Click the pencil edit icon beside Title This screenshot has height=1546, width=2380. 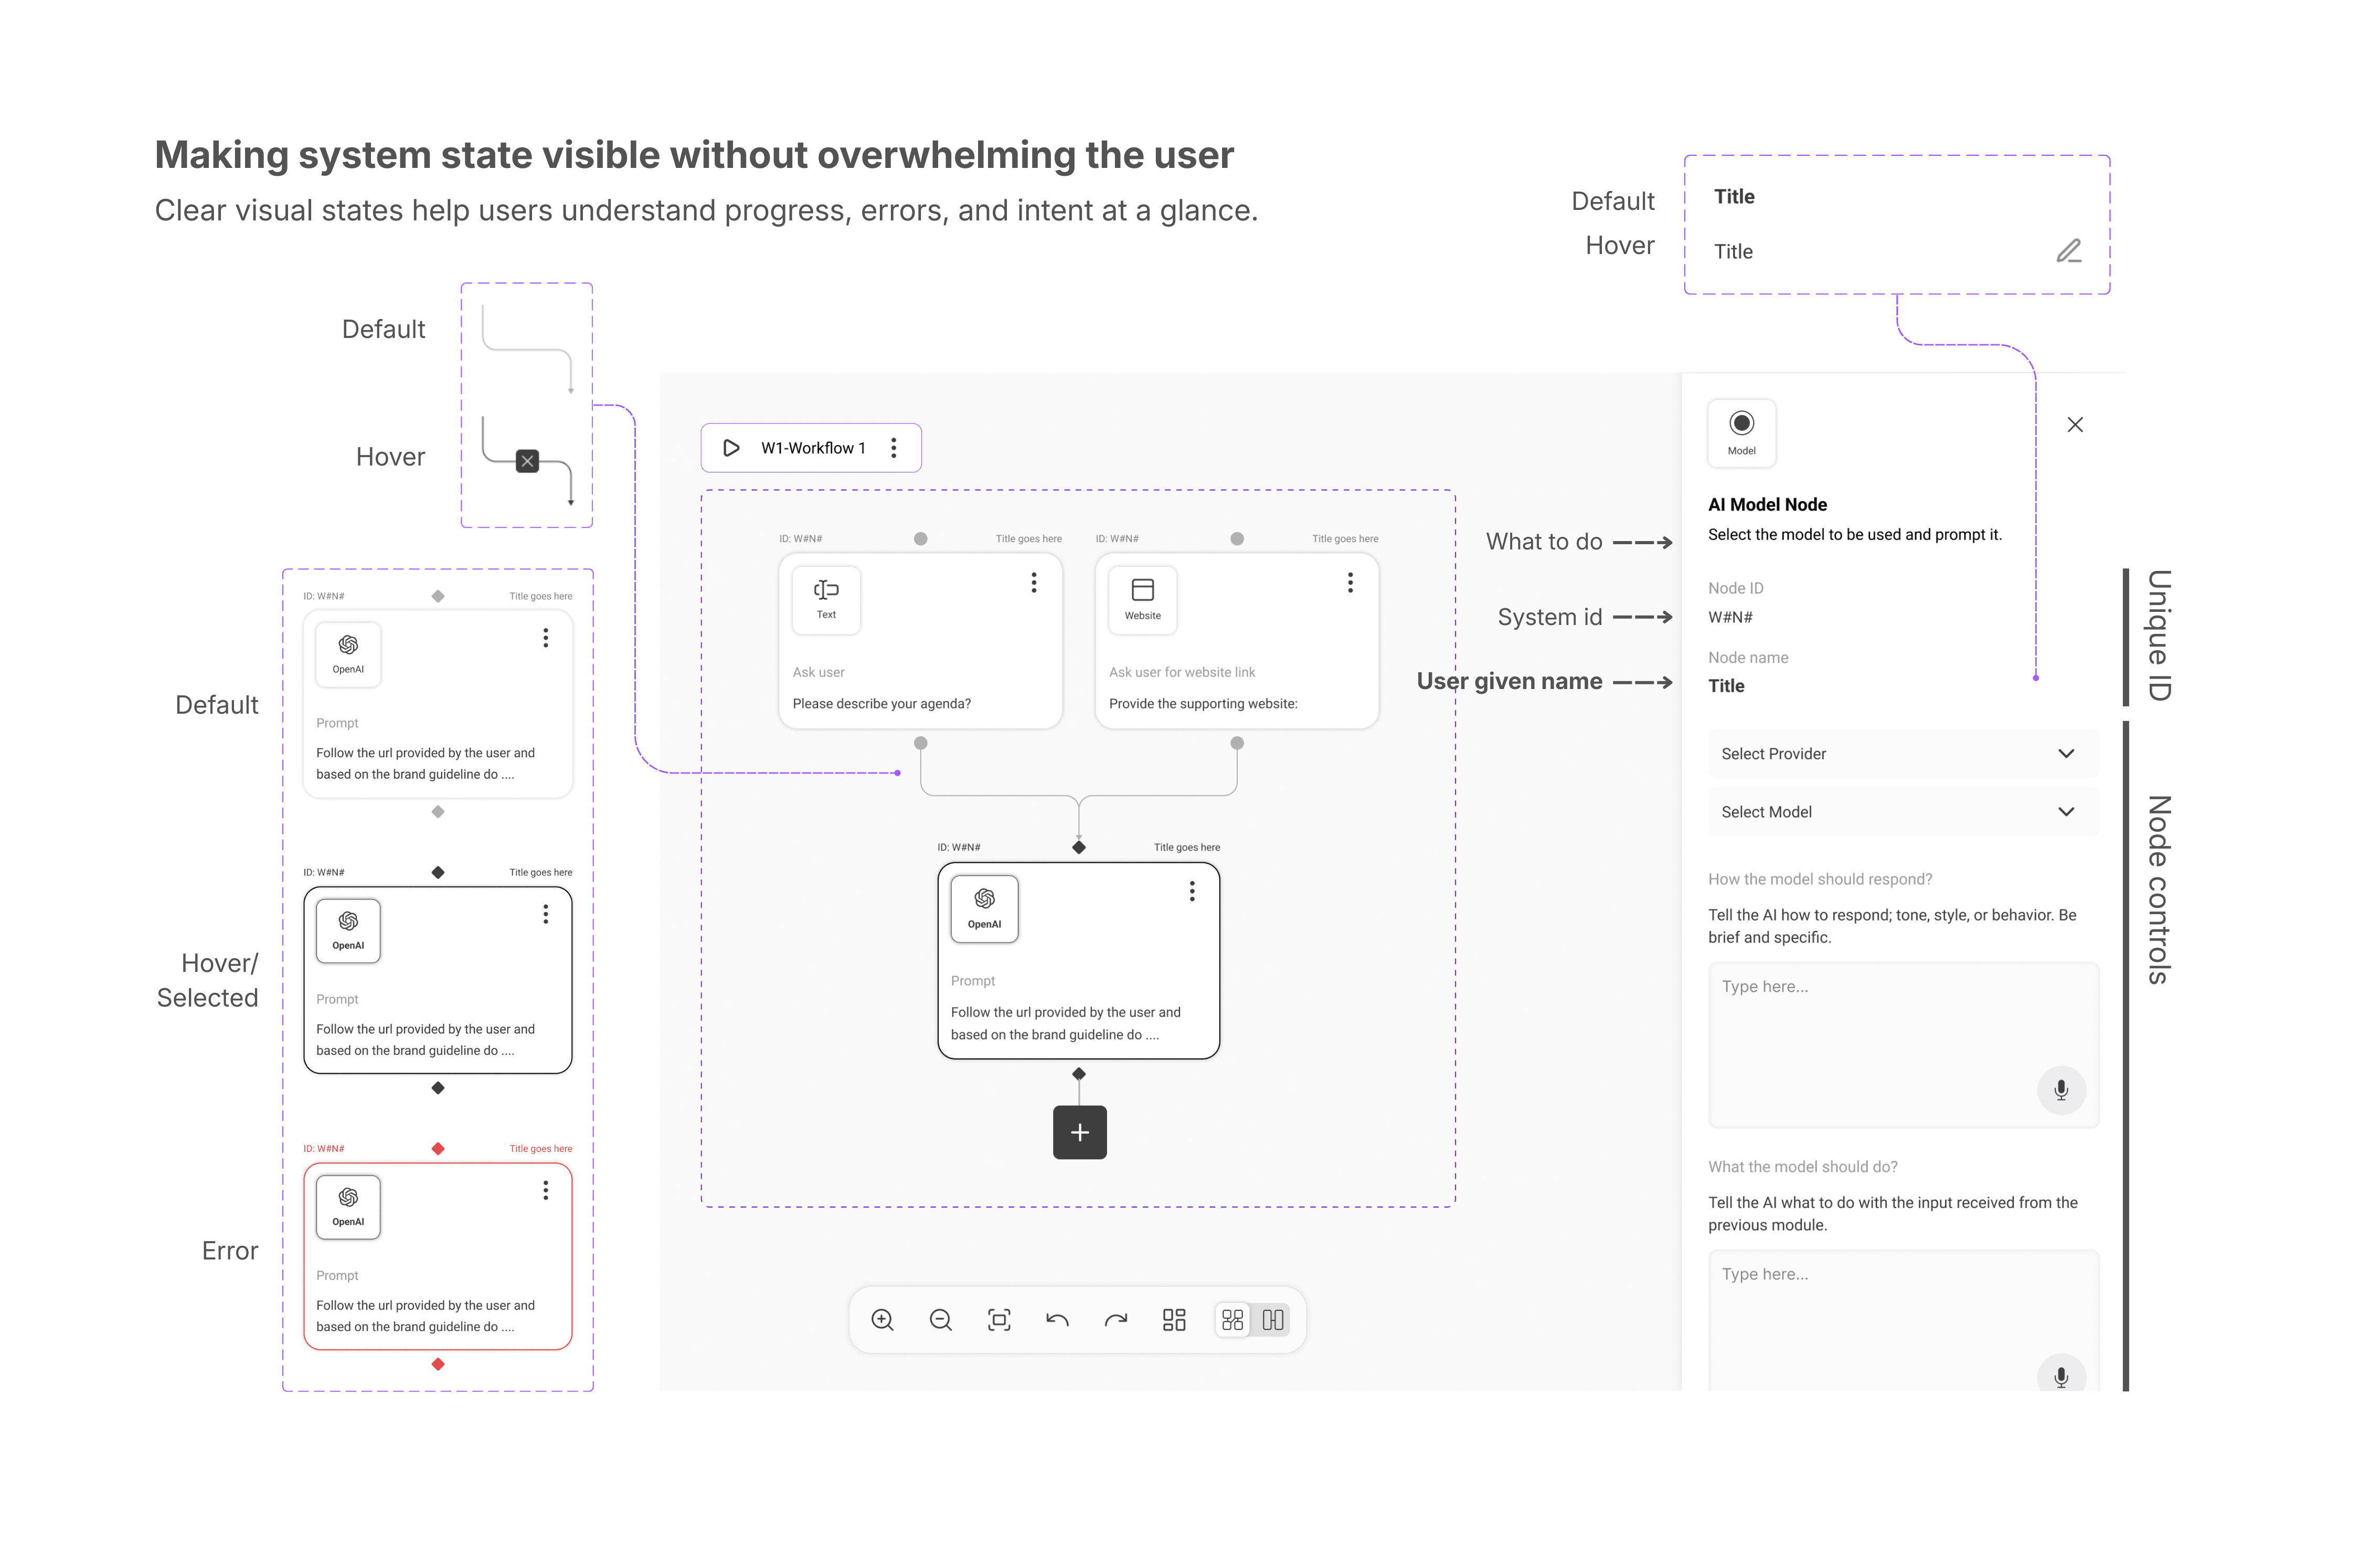click(2069, 251)
